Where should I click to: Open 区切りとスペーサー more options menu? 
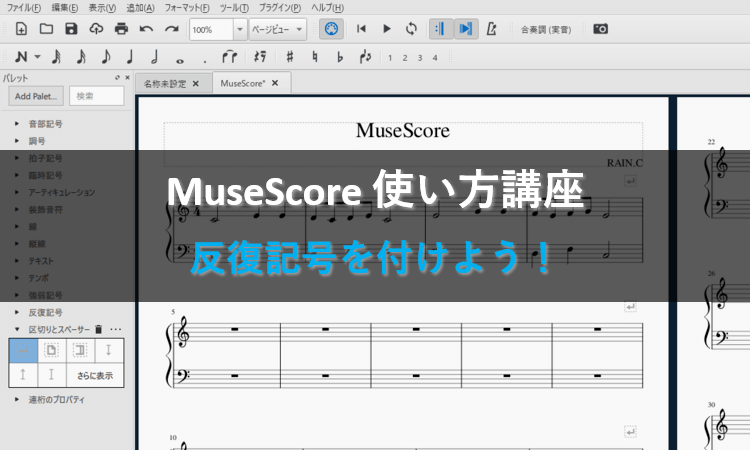point(115,329)
